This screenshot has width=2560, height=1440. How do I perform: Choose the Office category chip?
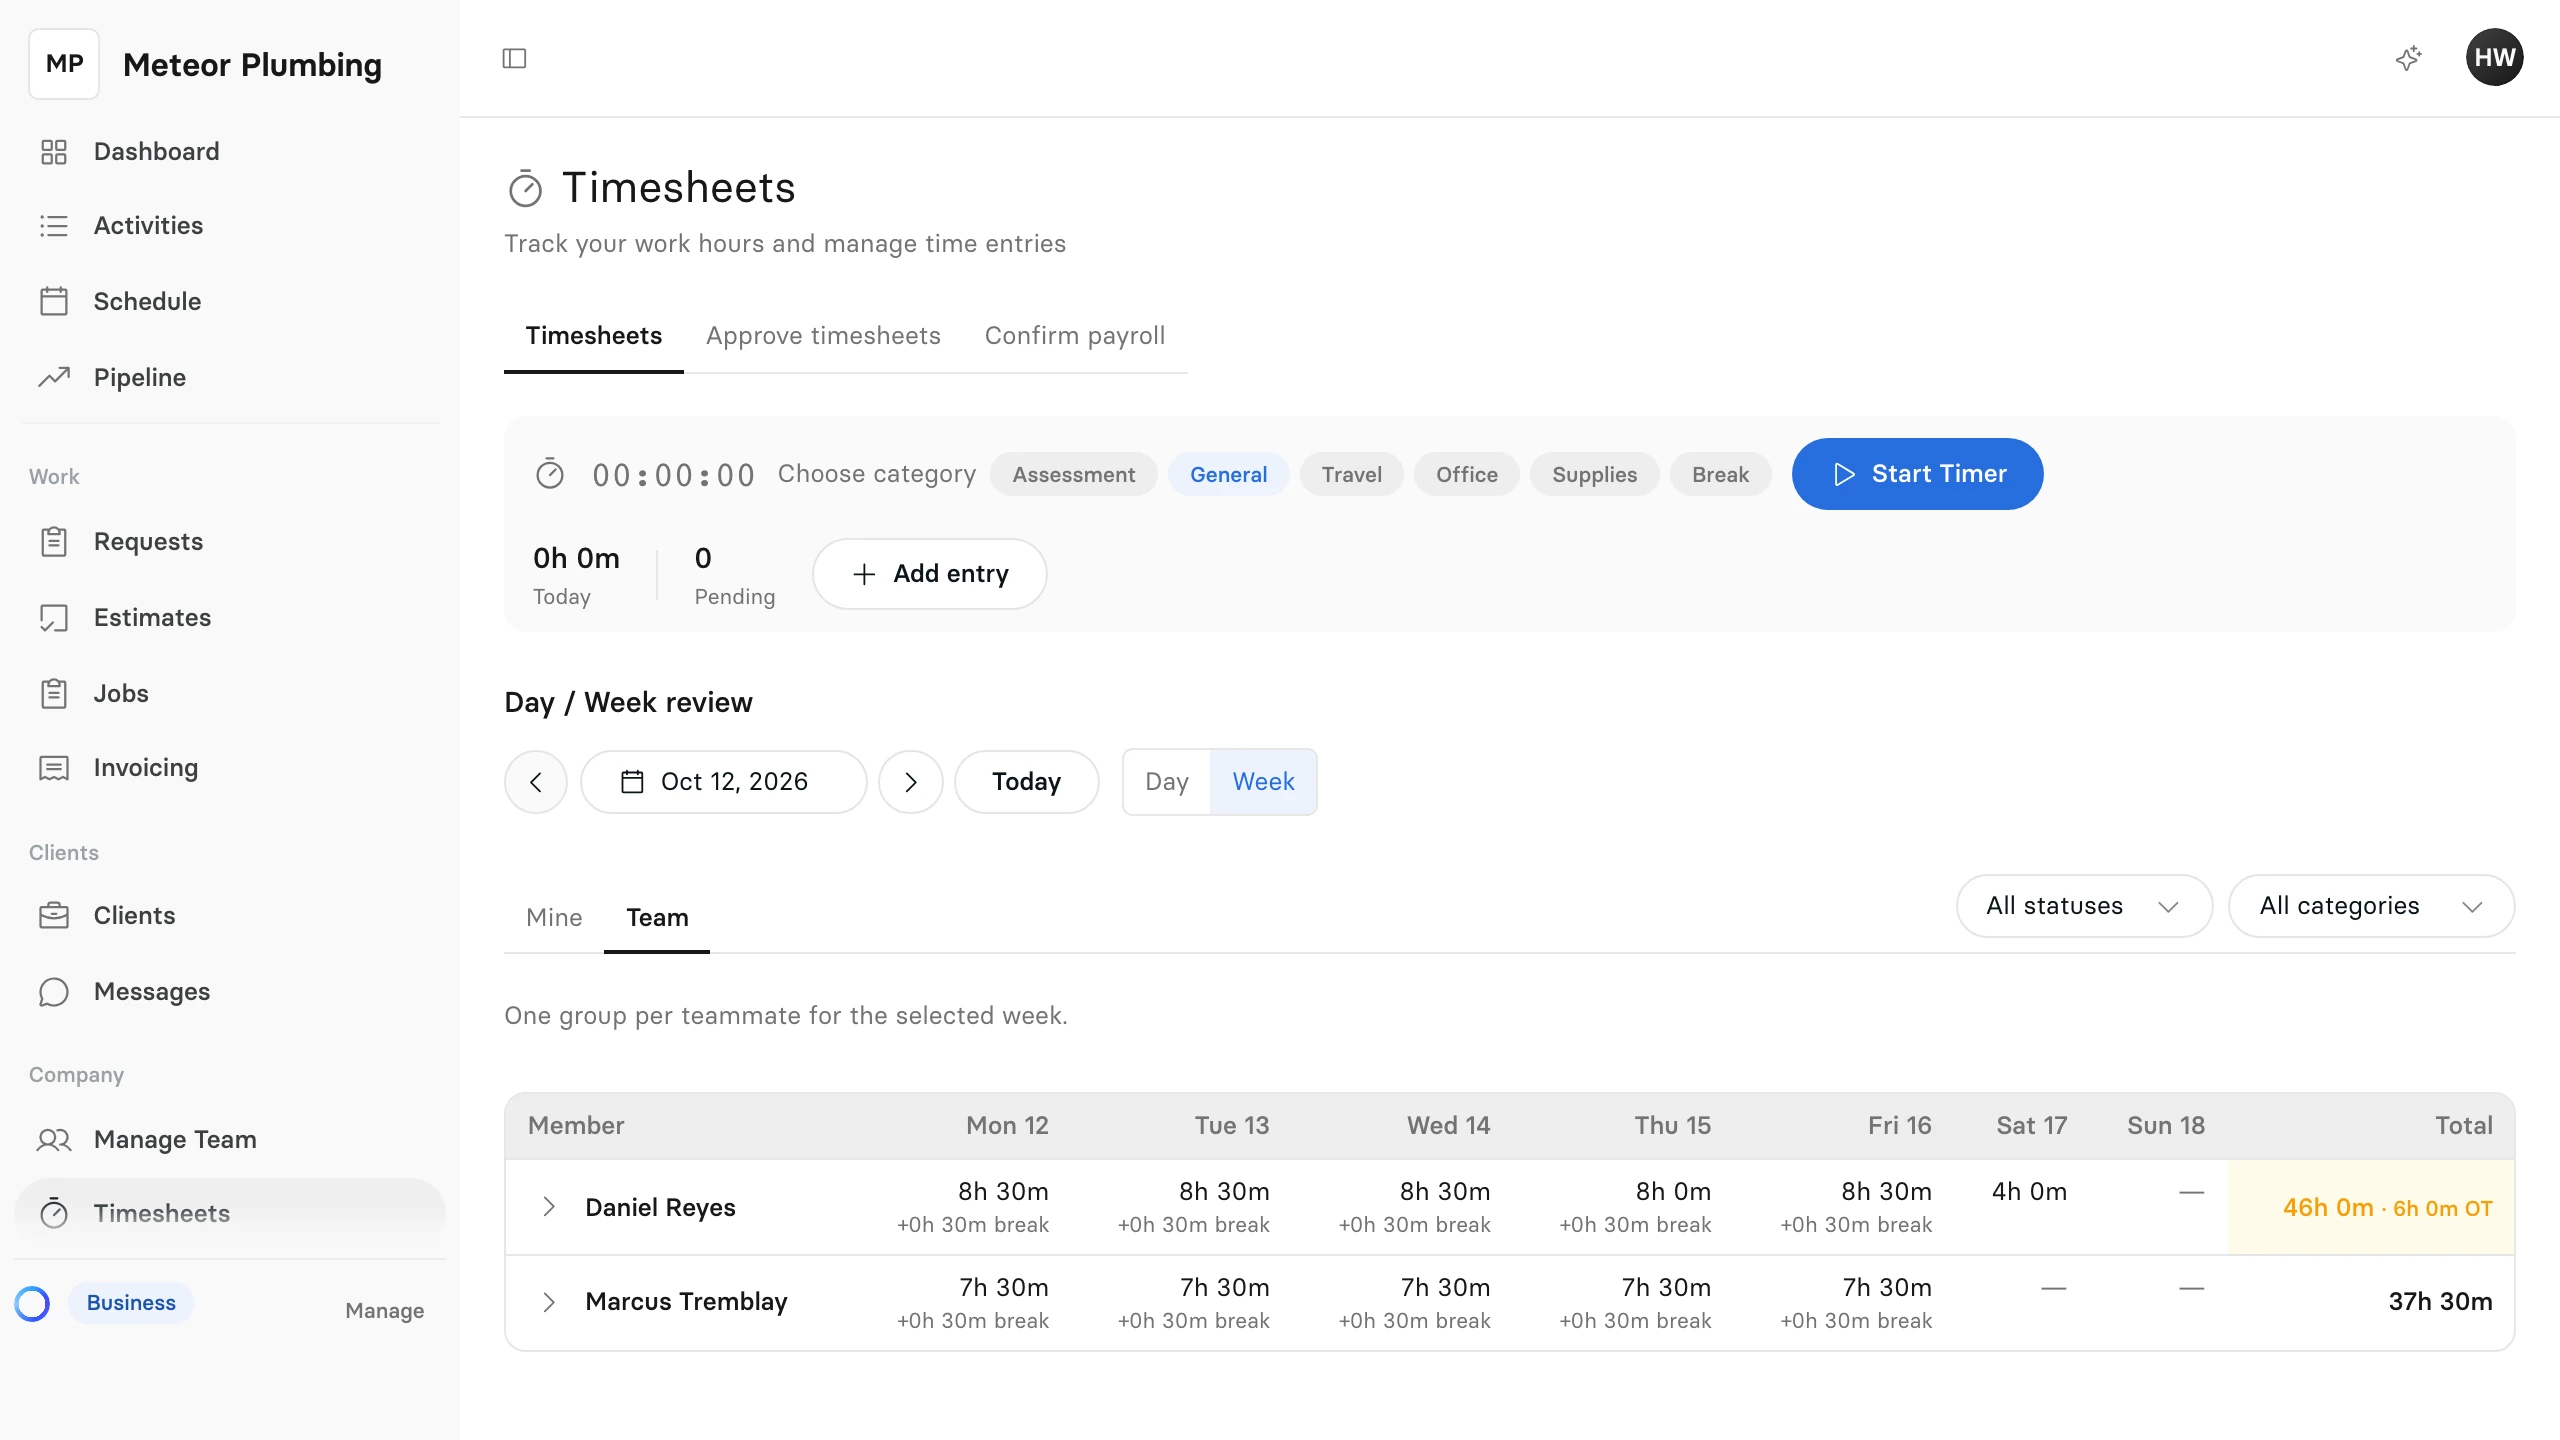coord(1466,474)
